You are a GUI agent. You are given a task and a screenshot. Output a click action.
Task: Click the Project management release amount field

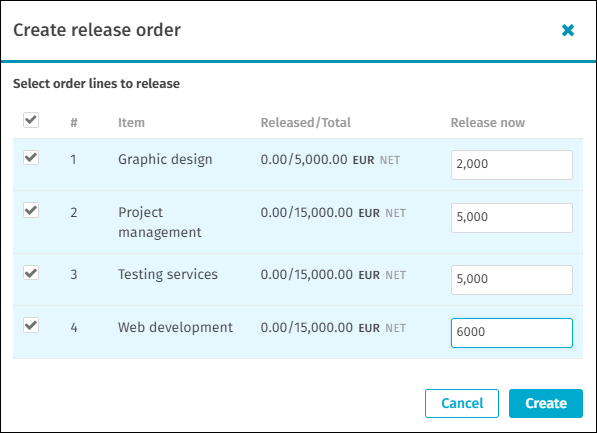512,218
